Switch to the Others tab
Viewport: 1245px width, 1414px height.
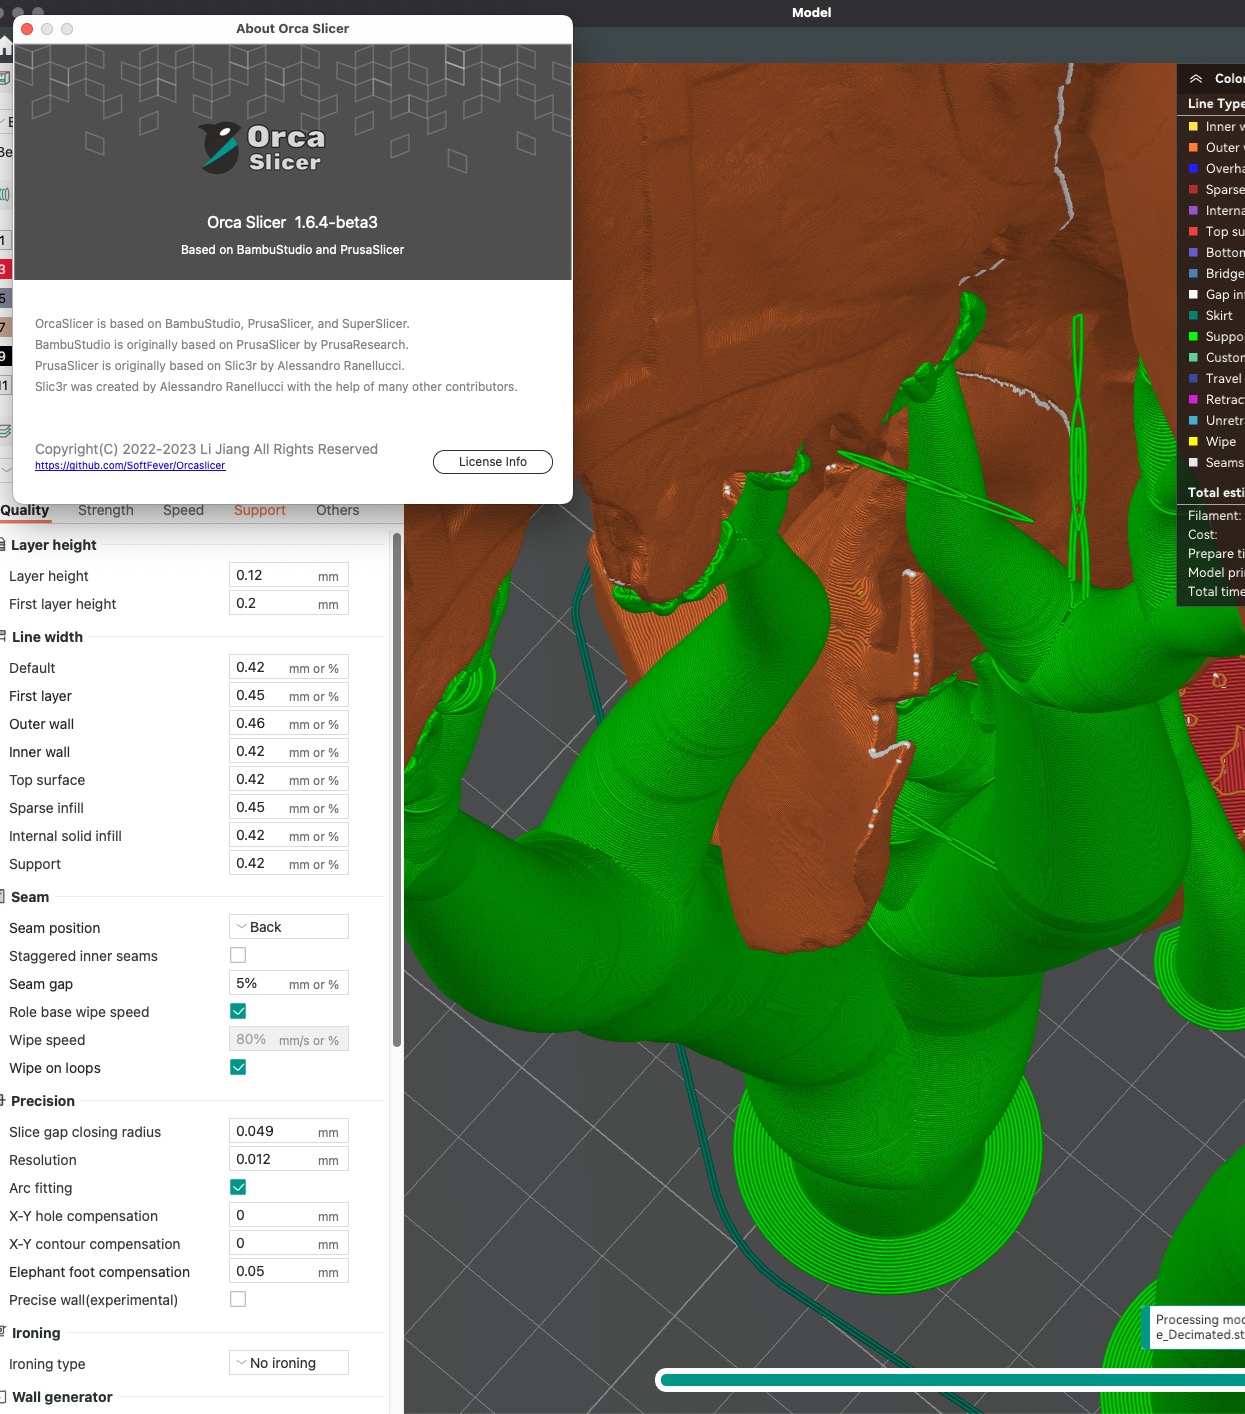pyautogui.click(x=336, y=510)
